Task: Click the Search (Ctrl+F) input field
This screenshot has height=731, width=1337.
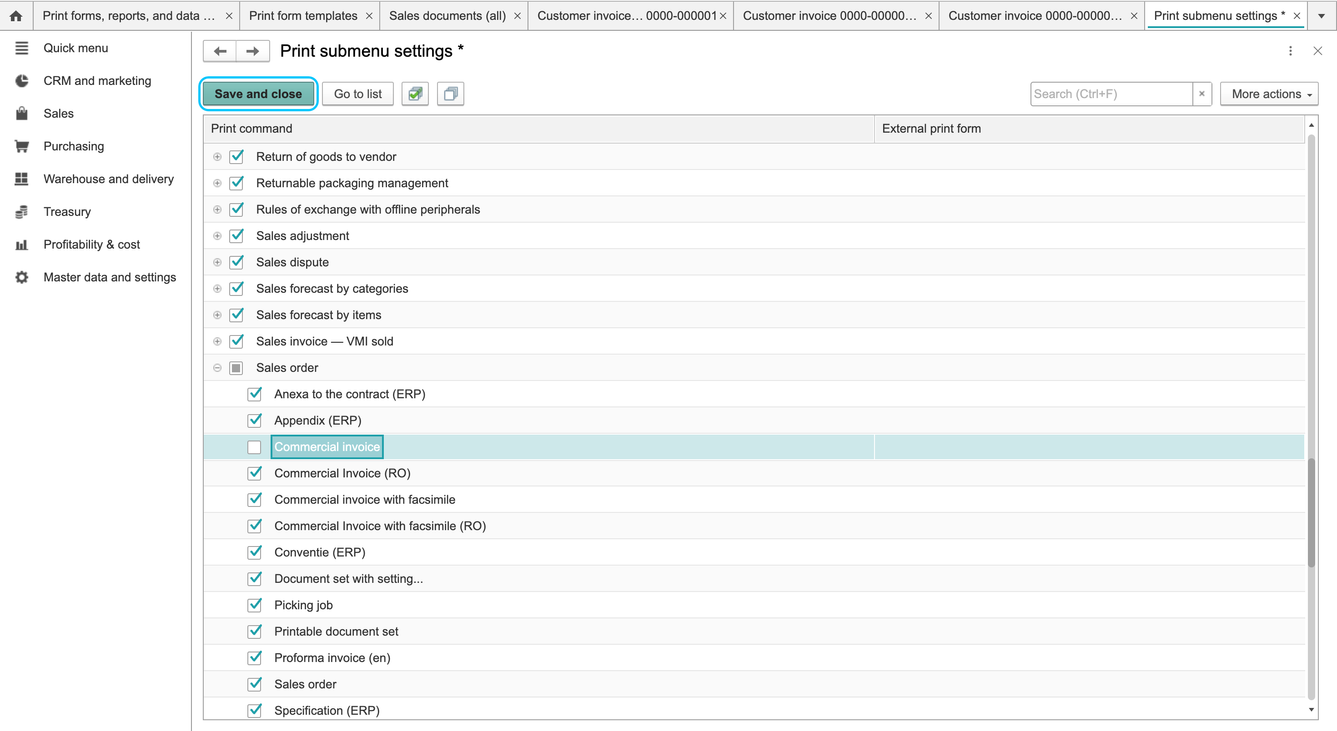Action: pos(1111,94)
